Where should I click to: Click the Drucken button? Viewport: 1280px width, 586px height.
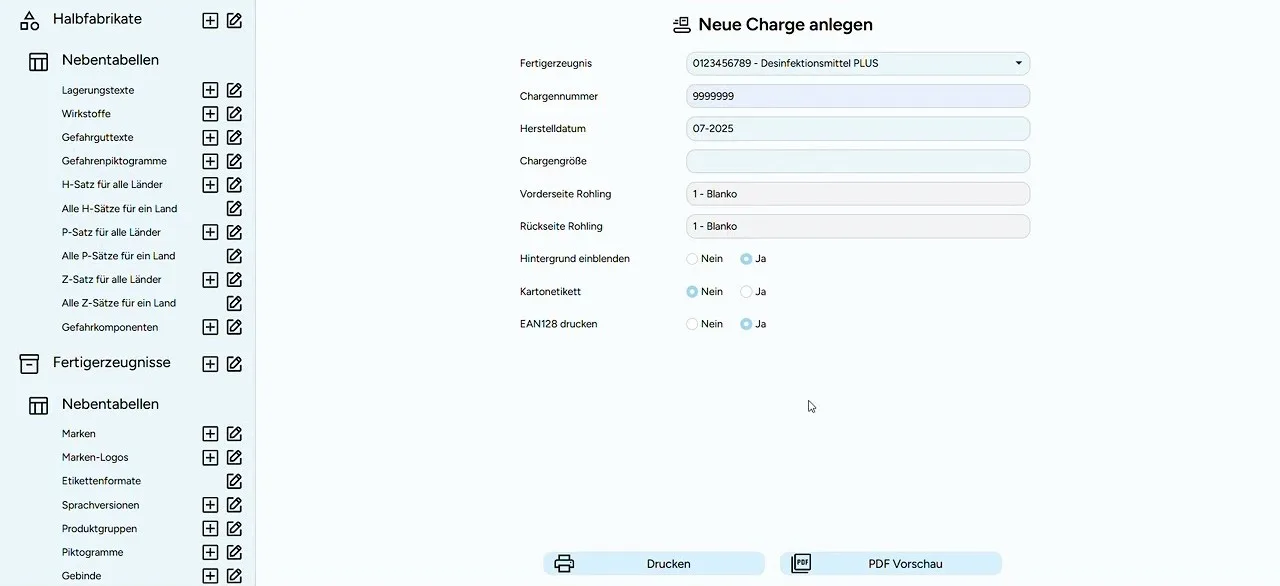click(x=654, y=564)
